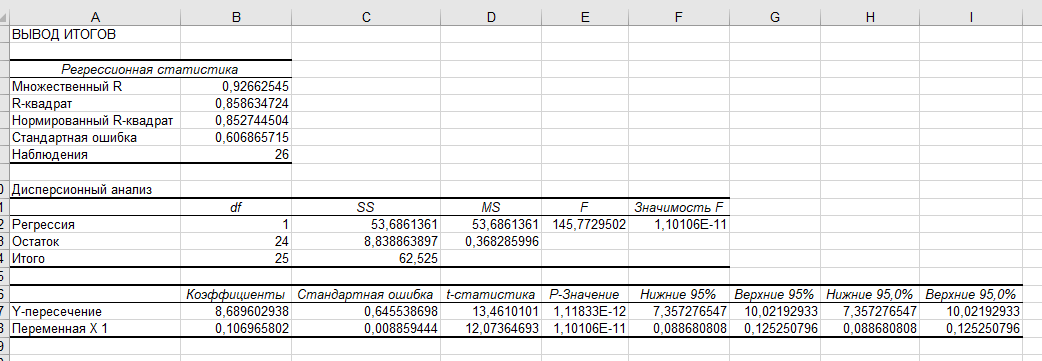Click the 'Y-пересечение' row label
Image resolution: width=1042 pixels, height=361 pixels.
pos(94,311)
